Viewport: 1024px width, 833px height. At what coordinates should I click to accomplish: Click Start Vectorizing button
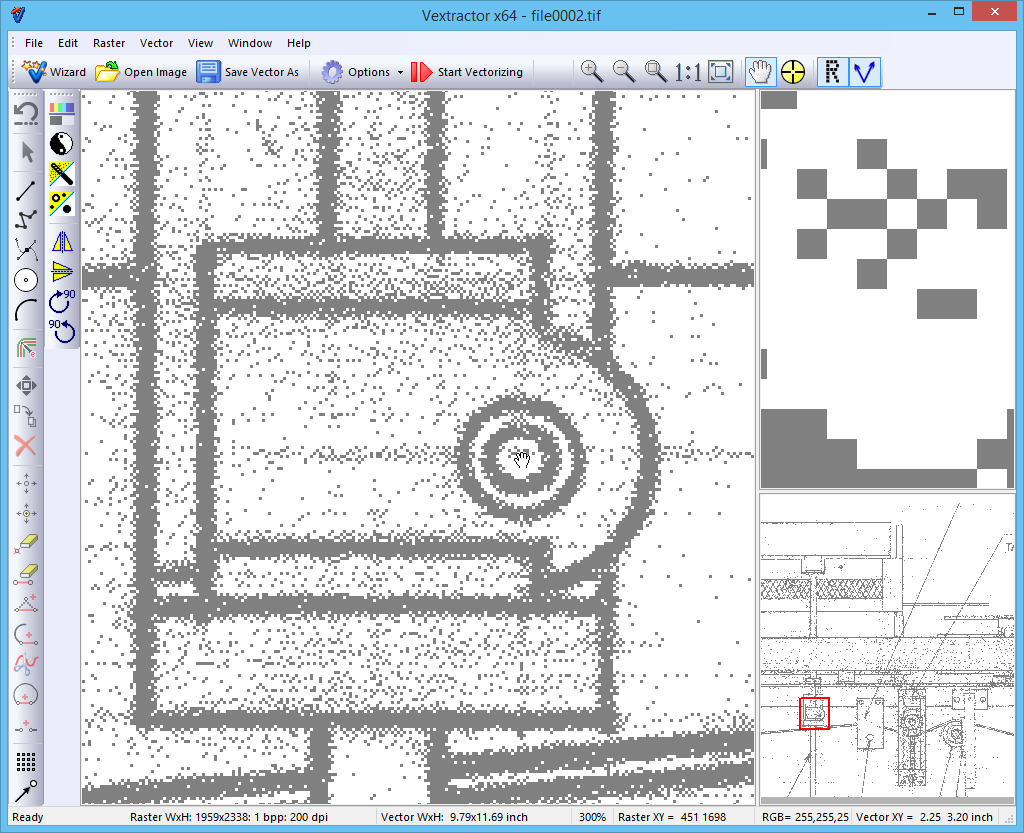[x=467, y=72]
